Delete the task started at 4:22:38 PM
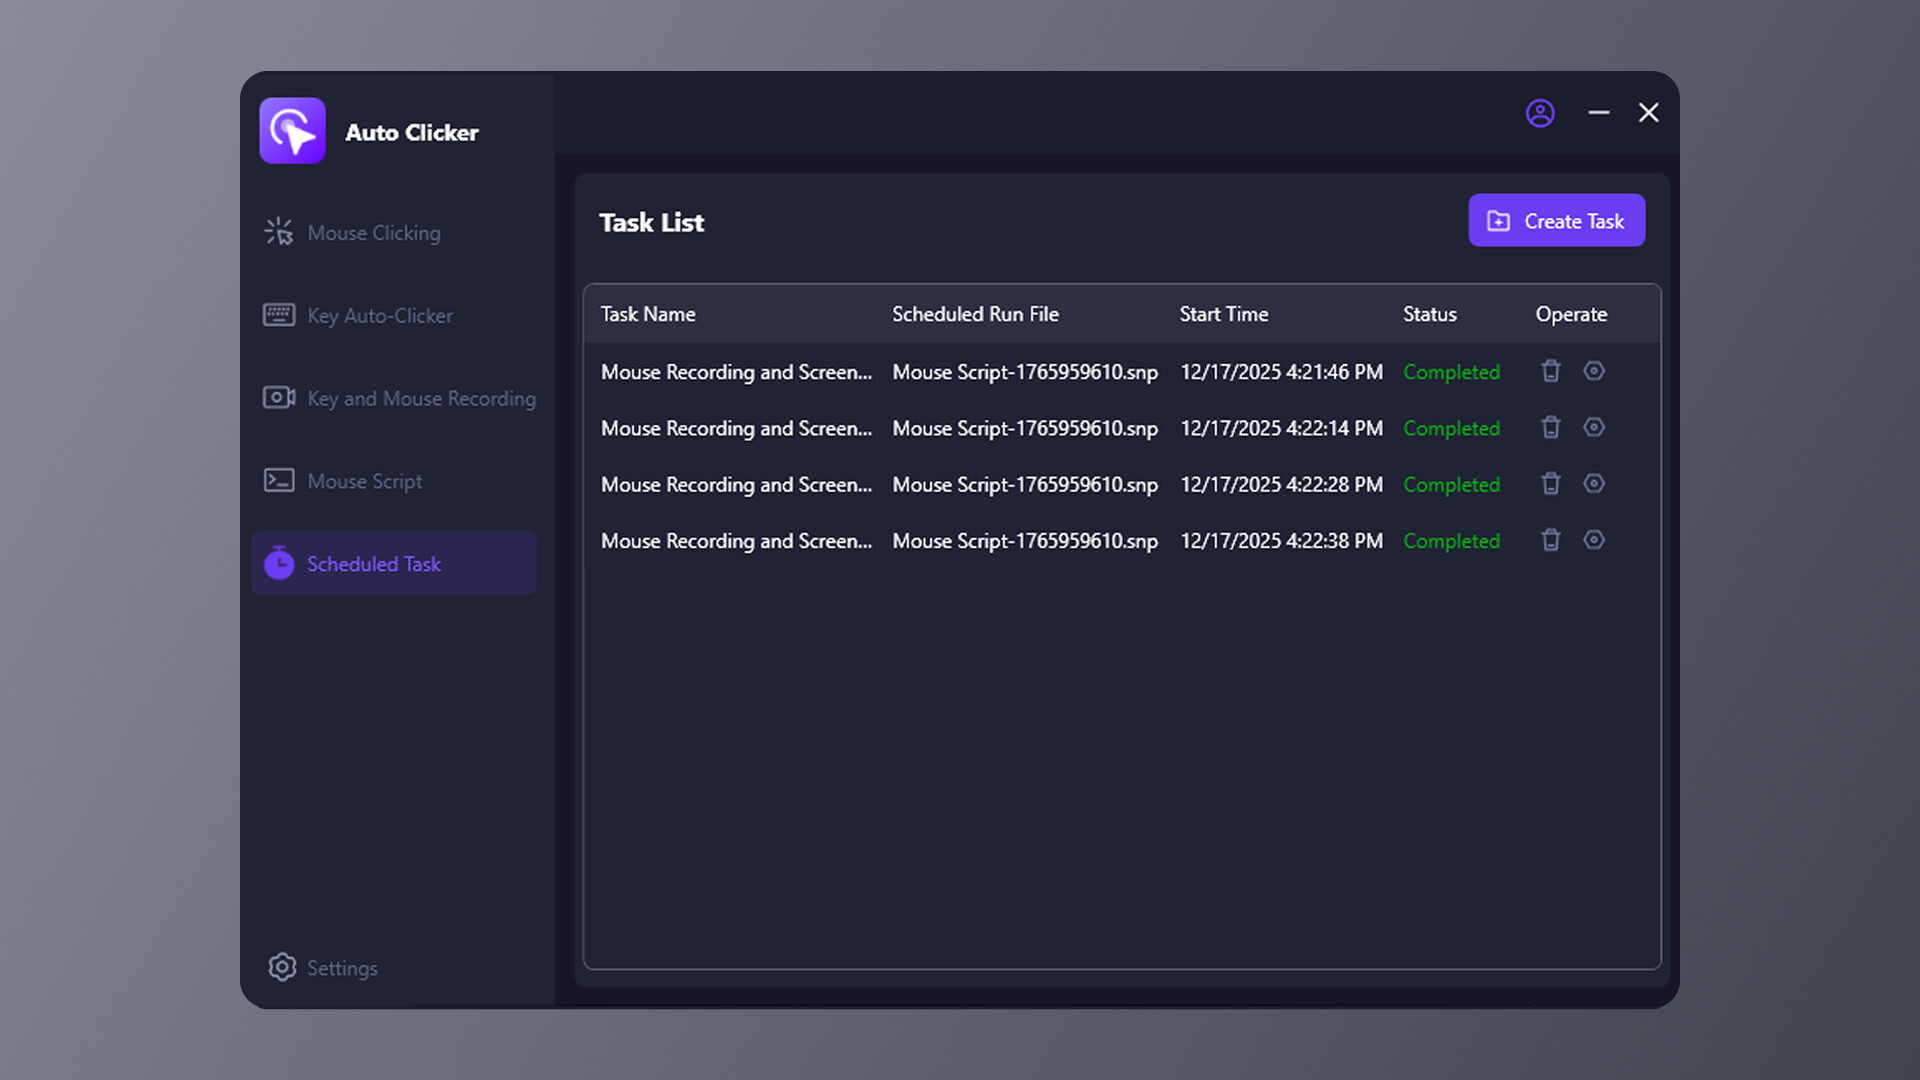This screenshot has height=1080, width=1920. coord(1551,540)
